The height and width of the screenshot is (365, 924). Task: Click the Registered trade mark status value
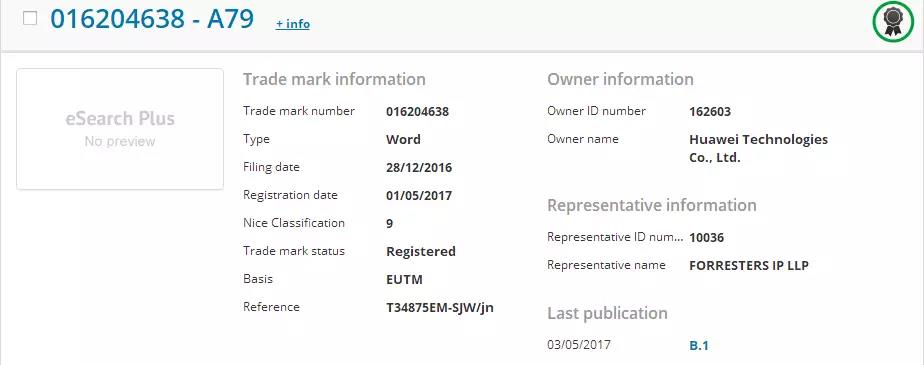click(421, 251)
